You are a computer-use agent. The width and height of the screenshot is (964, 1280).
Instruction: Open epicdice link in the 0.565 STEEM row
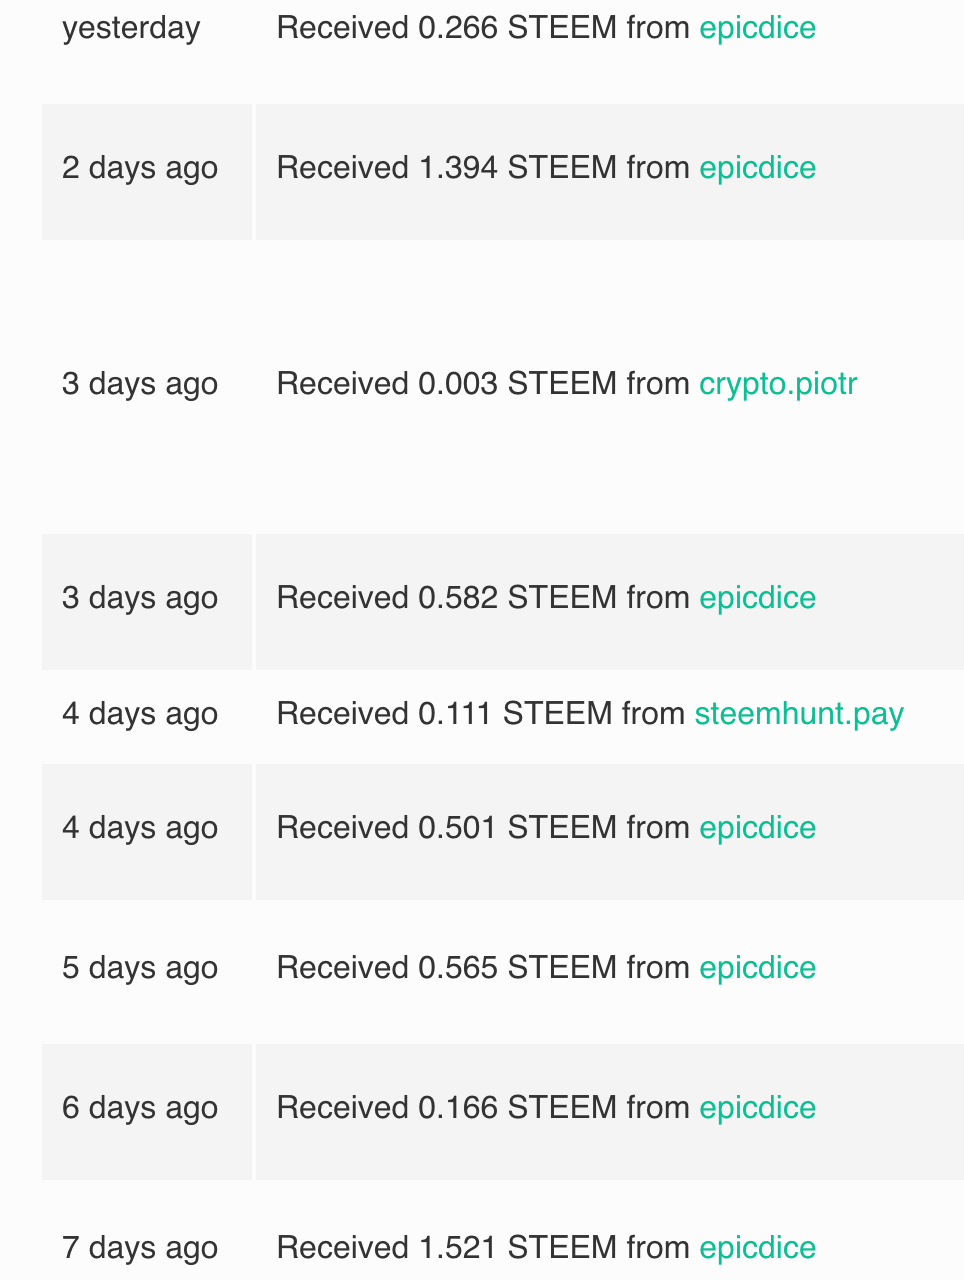pos(757,968)
